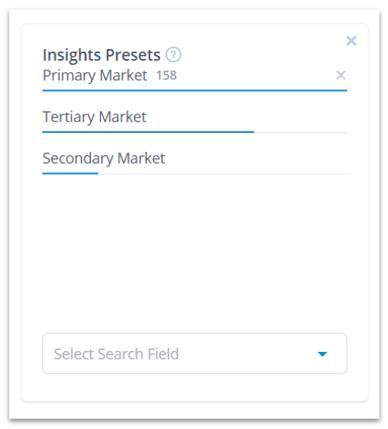Click the unfilled part of Tertiary Market bar
The height and width of the screenshot is (429, 388).
[301, 132]
